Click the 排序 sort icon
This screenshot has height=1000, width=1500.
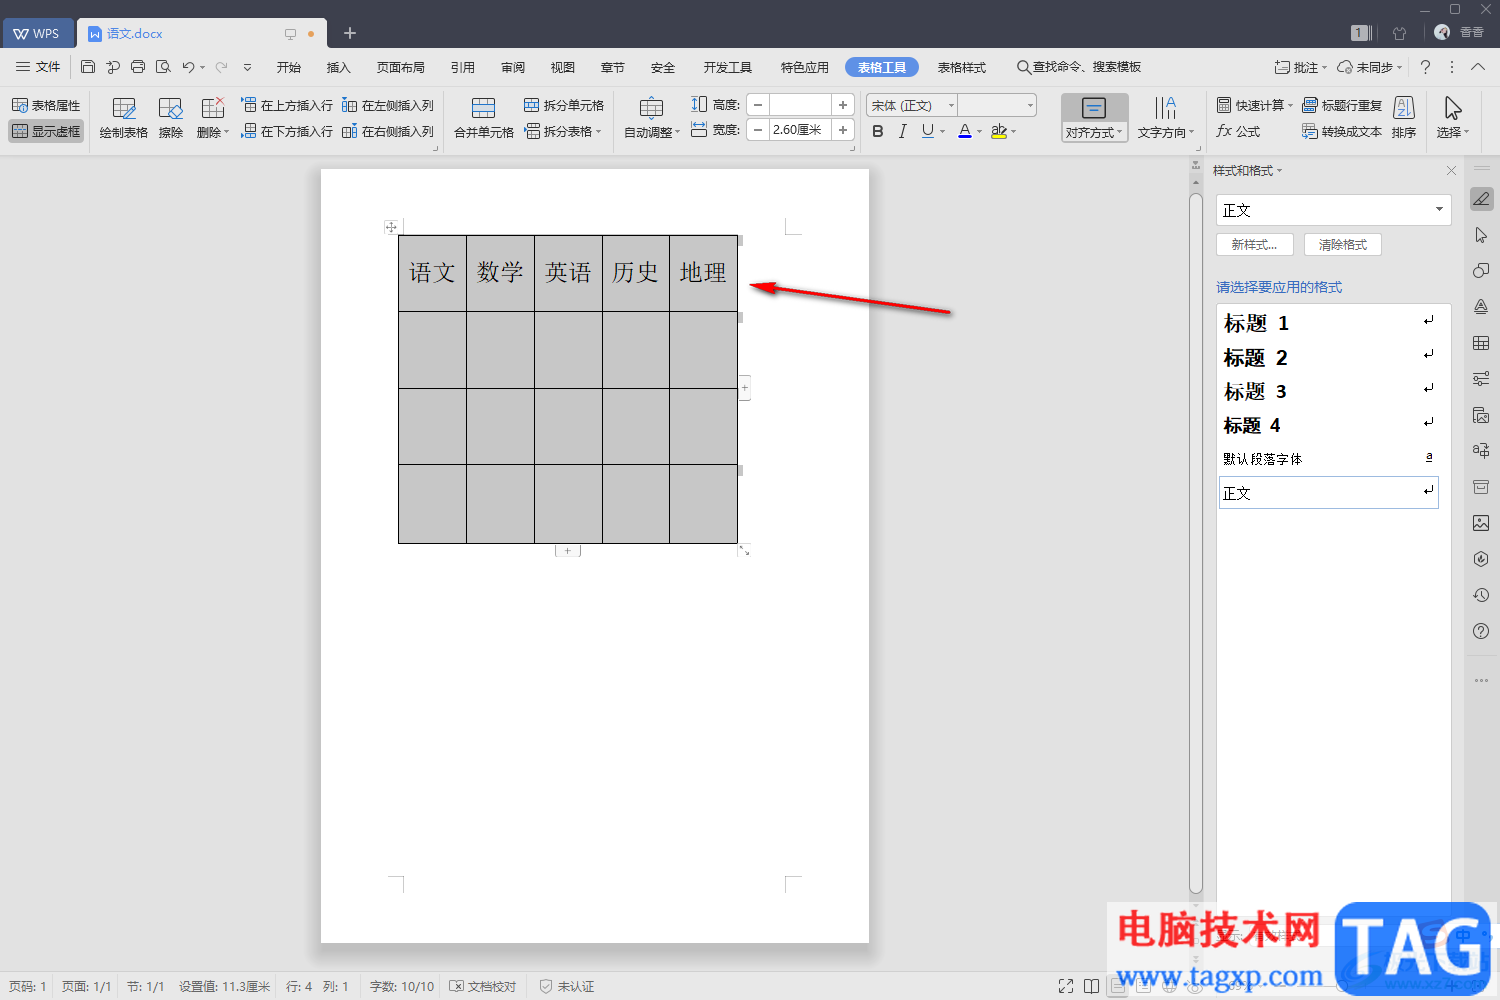tap(1404, 118)
